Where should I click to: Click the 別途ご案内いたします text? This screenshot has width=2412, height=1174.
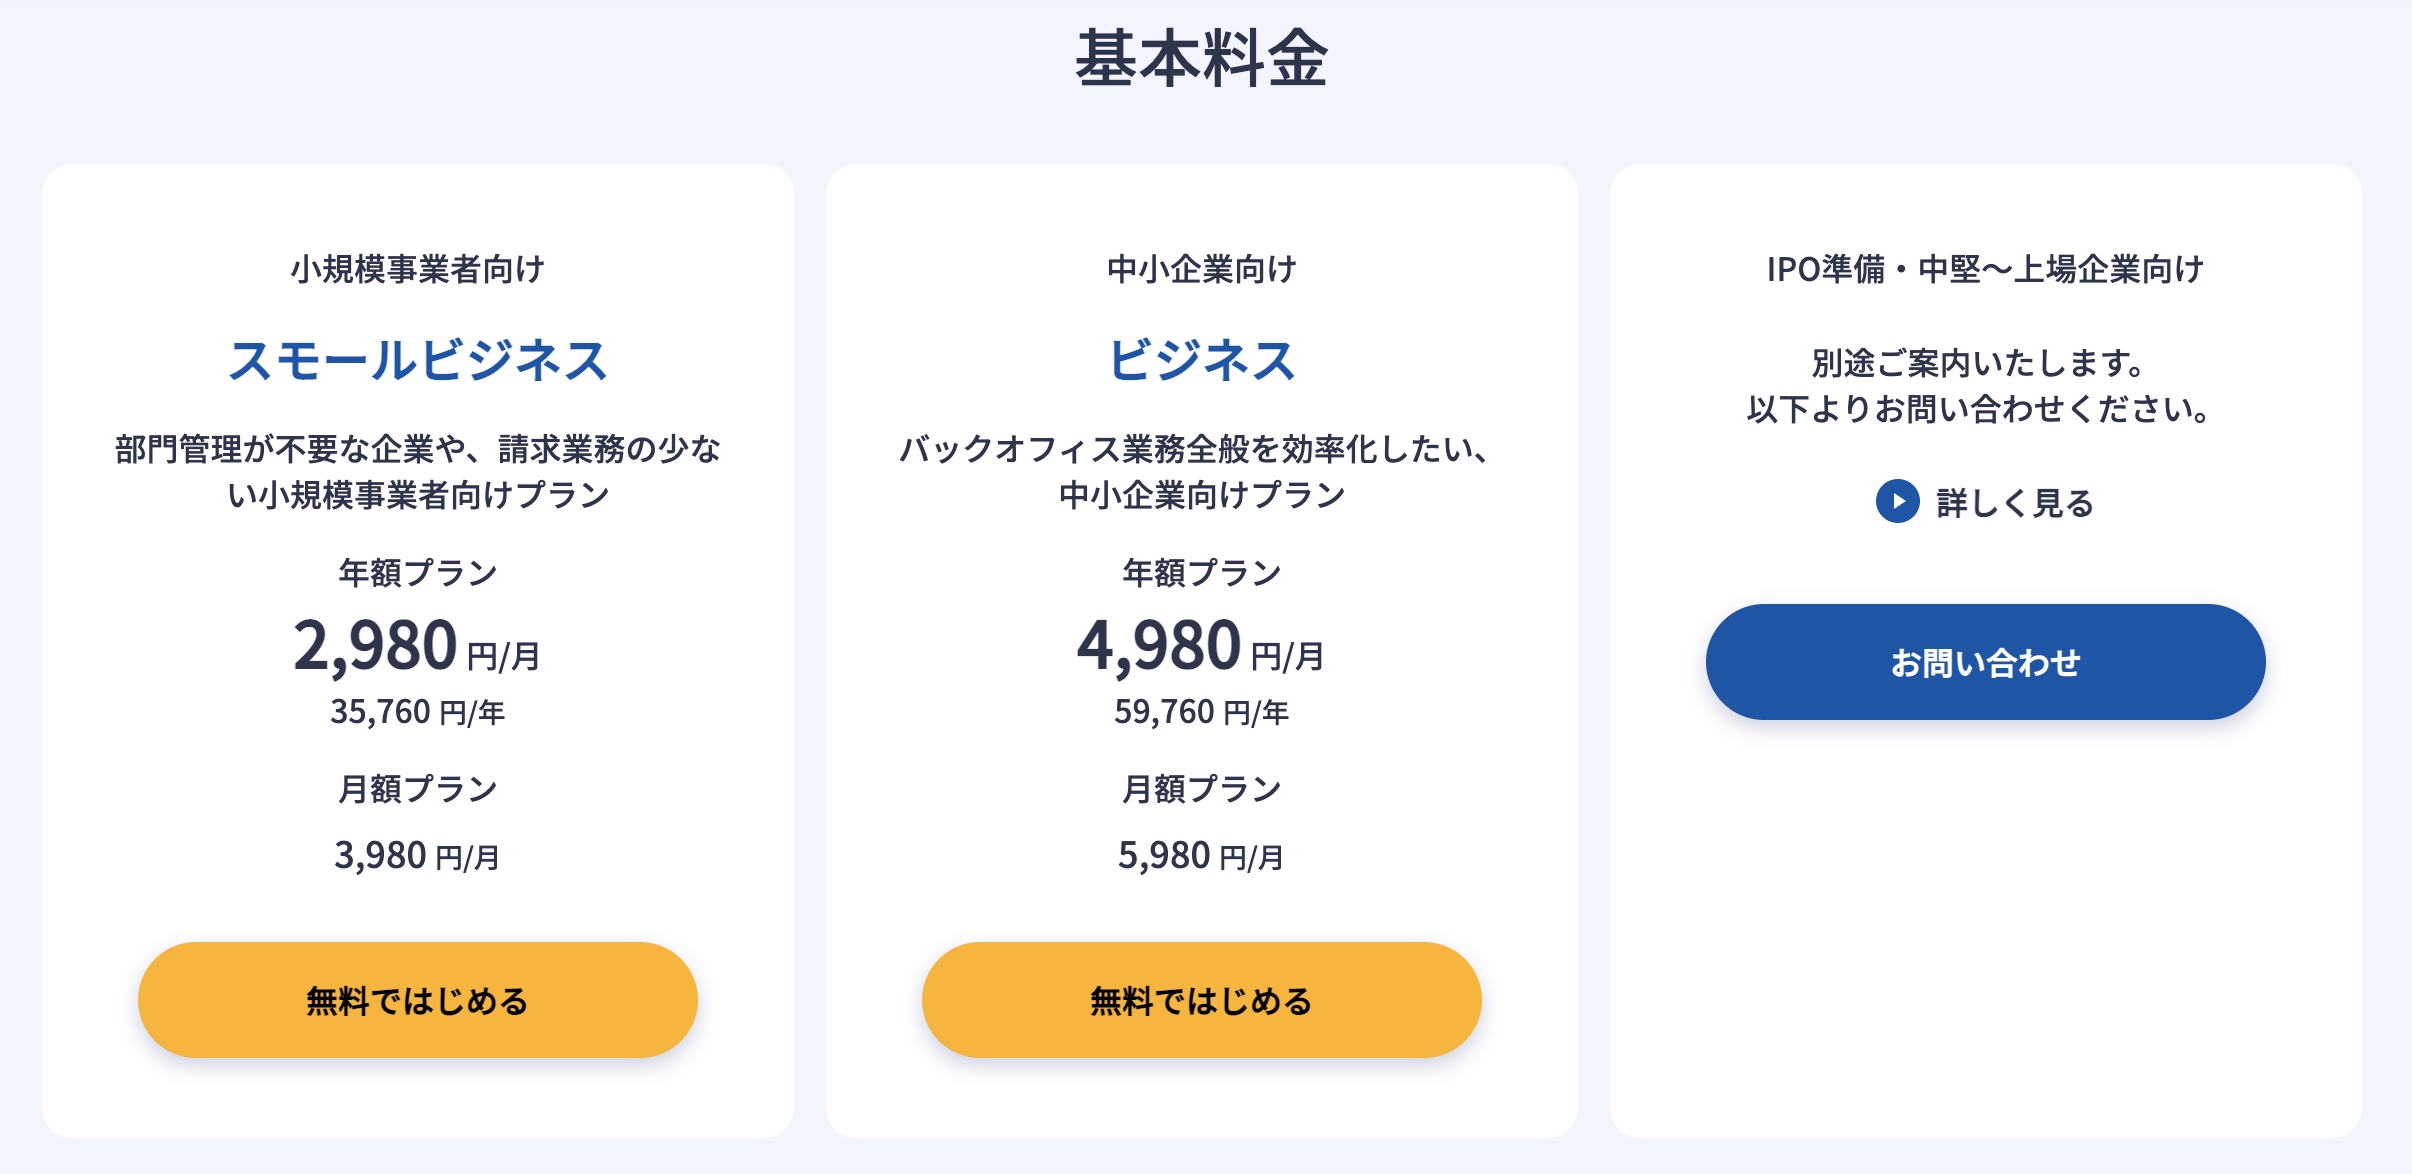pos(1977,363)
